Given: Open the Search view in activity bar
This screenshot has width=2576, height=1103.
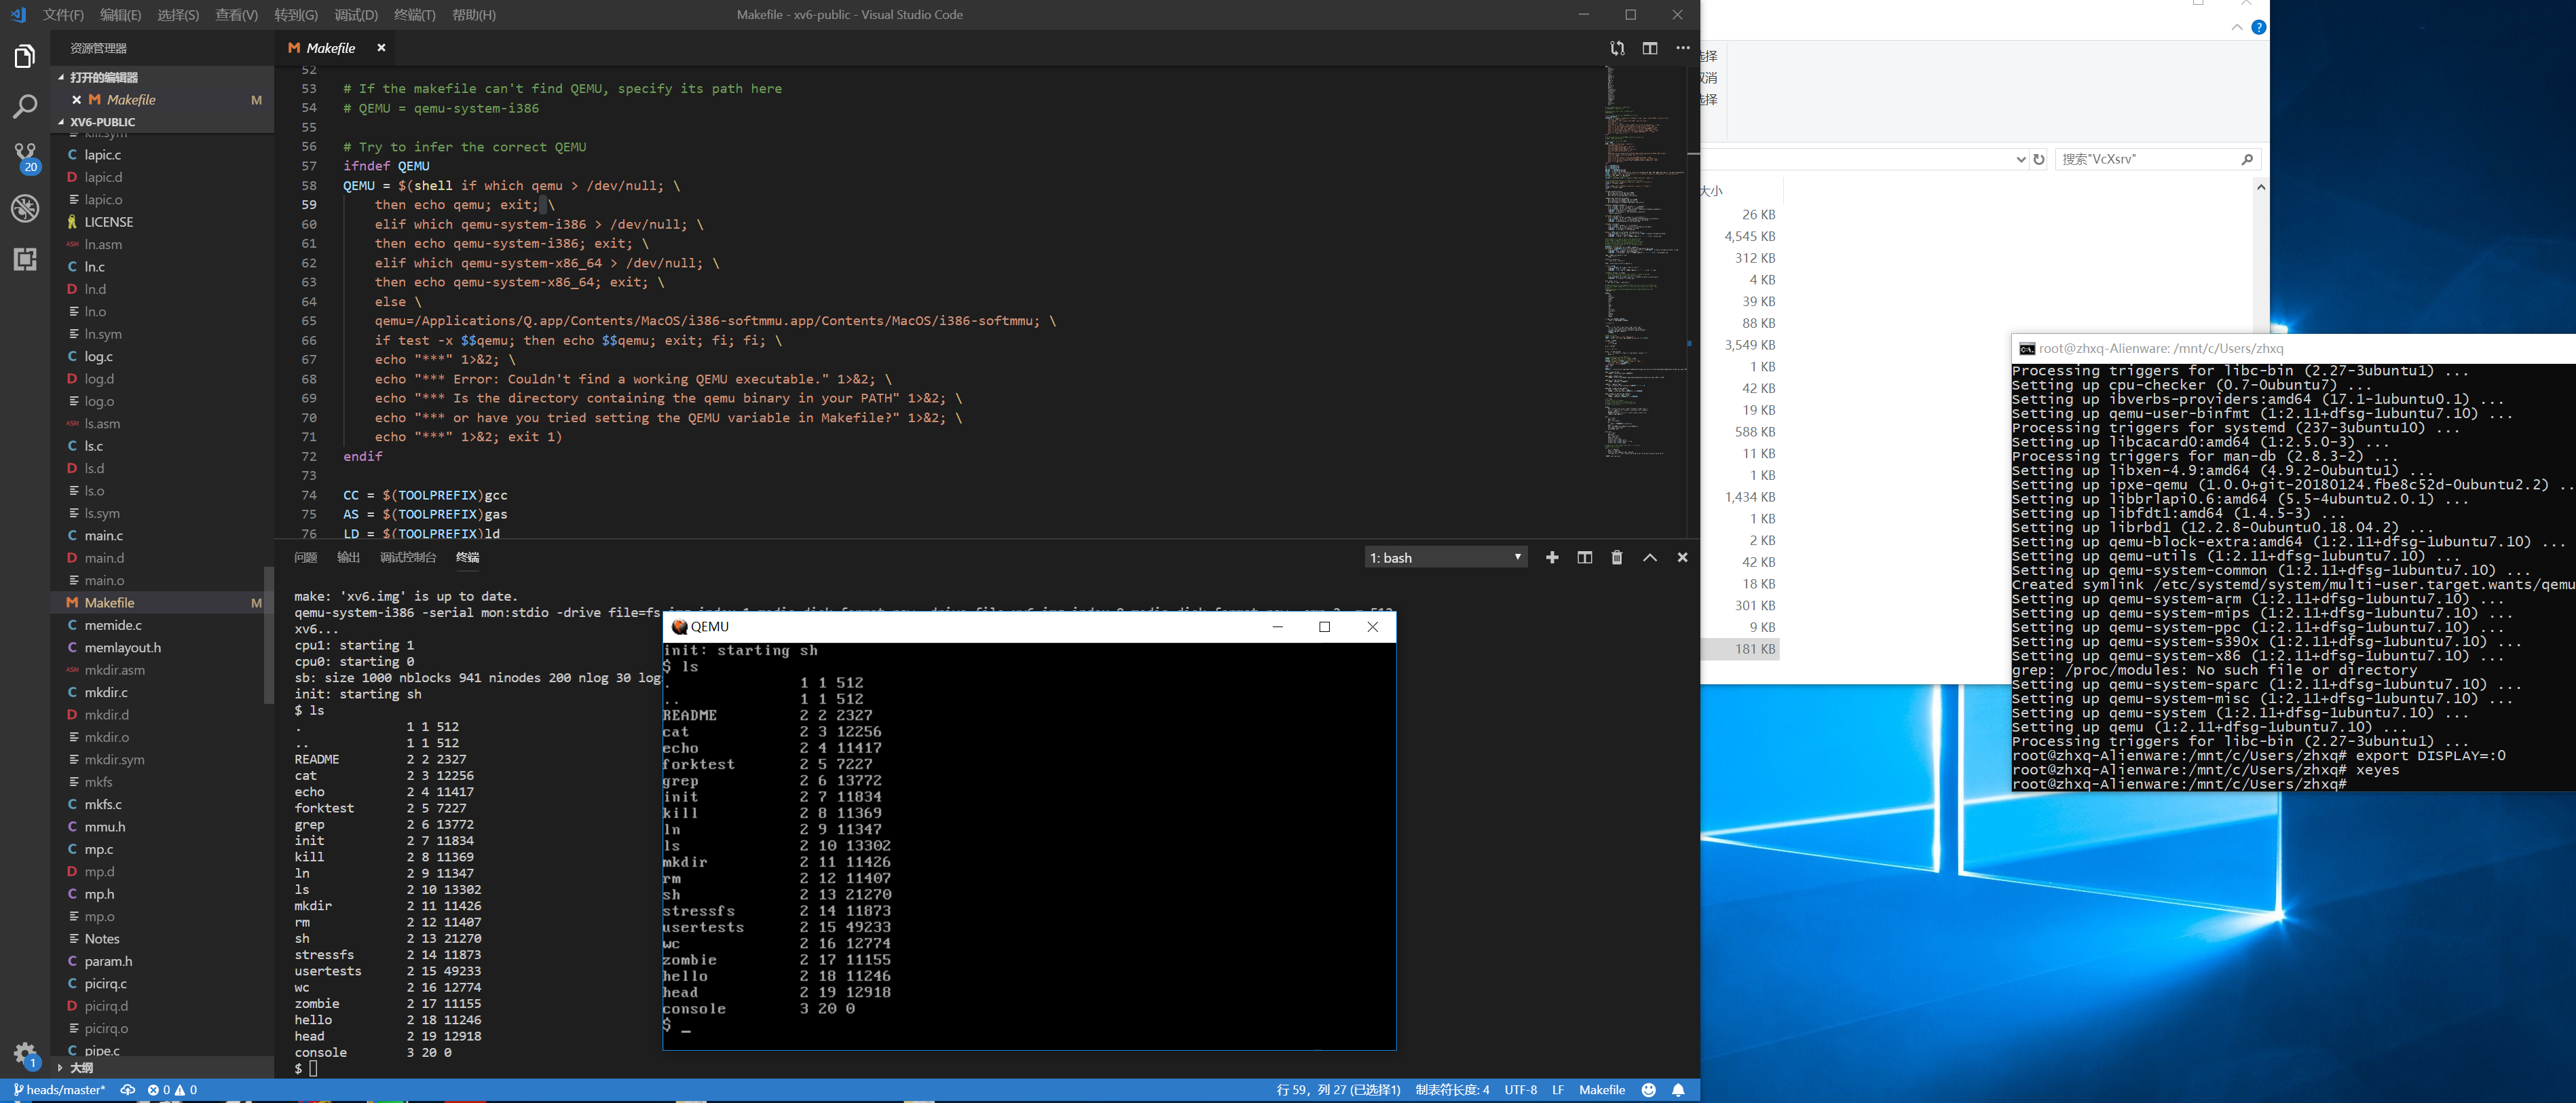Looking at the screenshot, I should (x=25, y=106).
